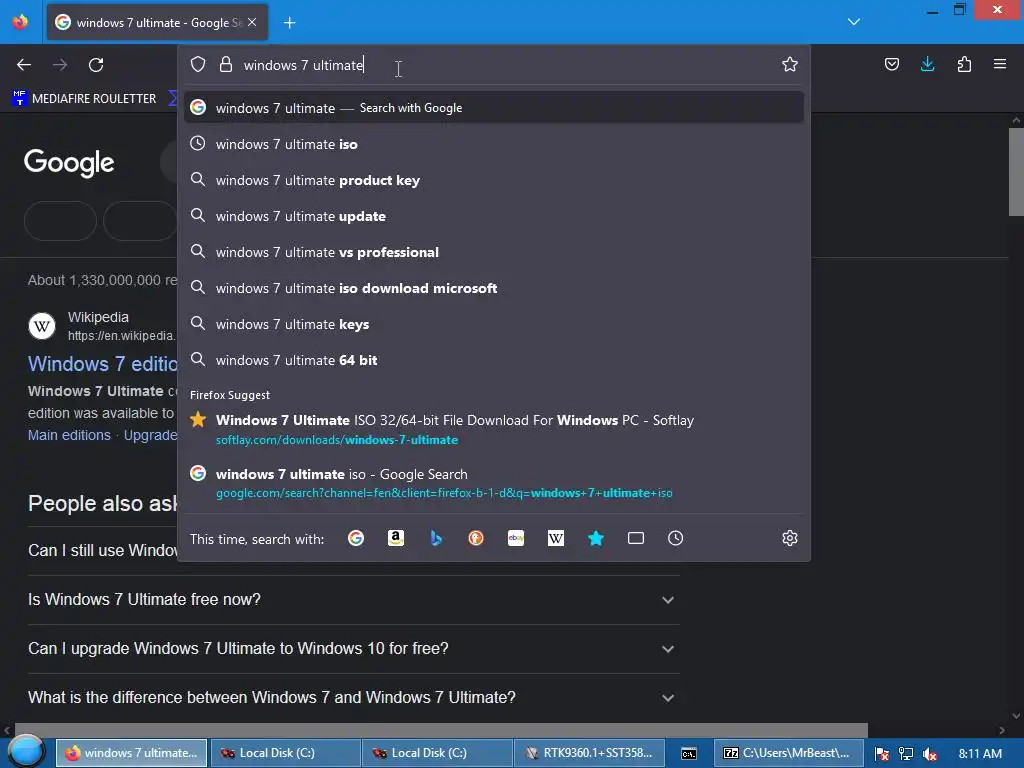
Task: Open the Downloads panel arrow icon
Action: [x=927, y=64]
